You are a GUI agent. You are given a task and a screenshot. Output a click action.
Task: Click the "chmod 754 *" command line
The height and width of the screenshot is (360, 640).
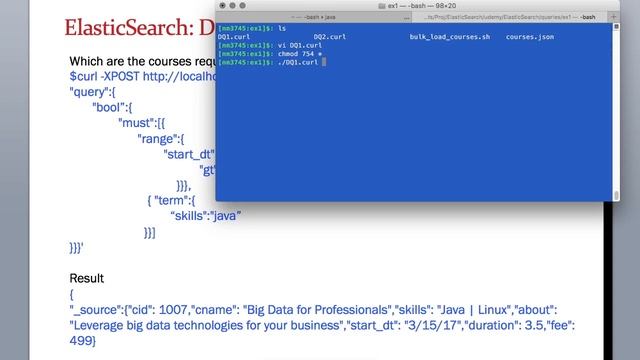[270, 54]
